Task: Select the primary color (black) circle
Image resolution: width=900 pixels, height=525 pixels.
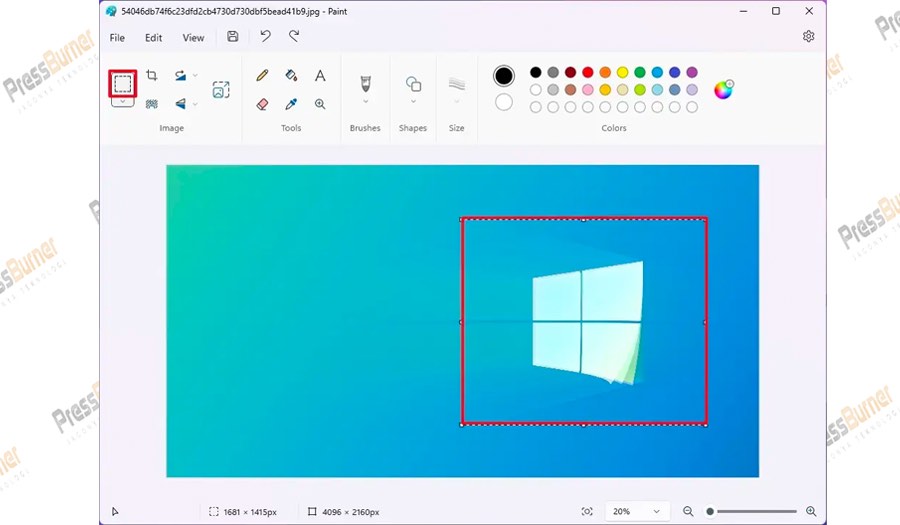Action: click(504, 76)
